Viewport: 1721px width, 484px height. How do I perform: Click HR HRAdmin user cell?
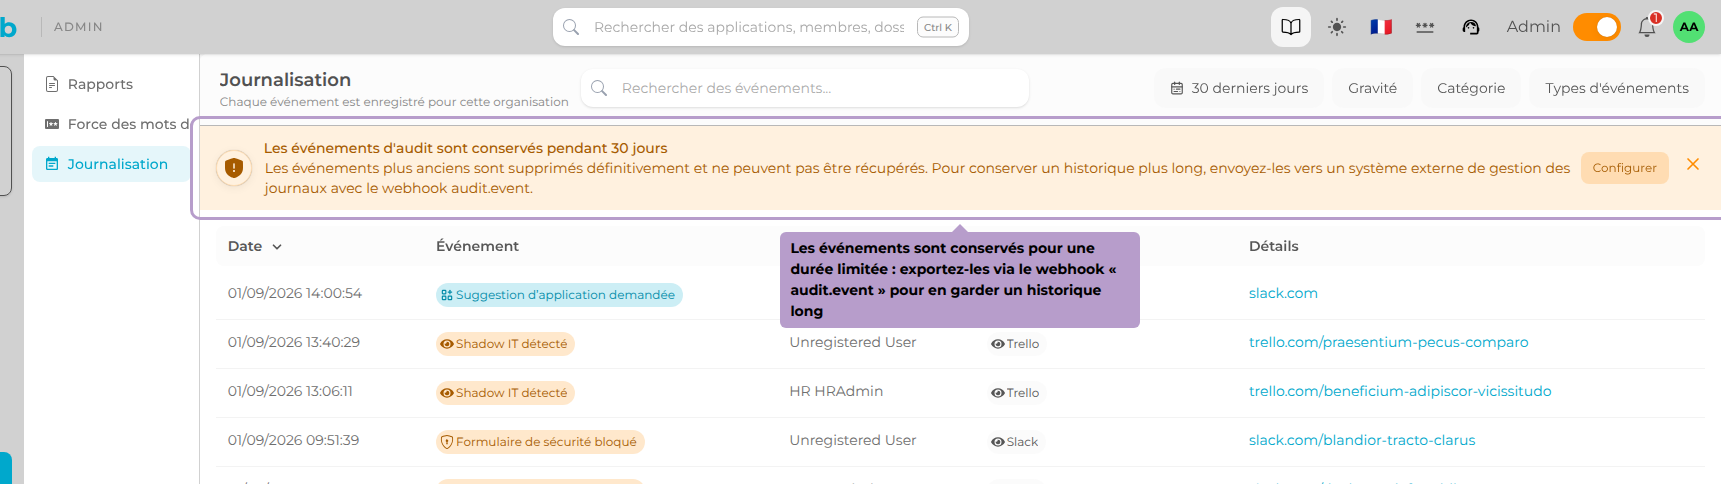pos(836,391)
